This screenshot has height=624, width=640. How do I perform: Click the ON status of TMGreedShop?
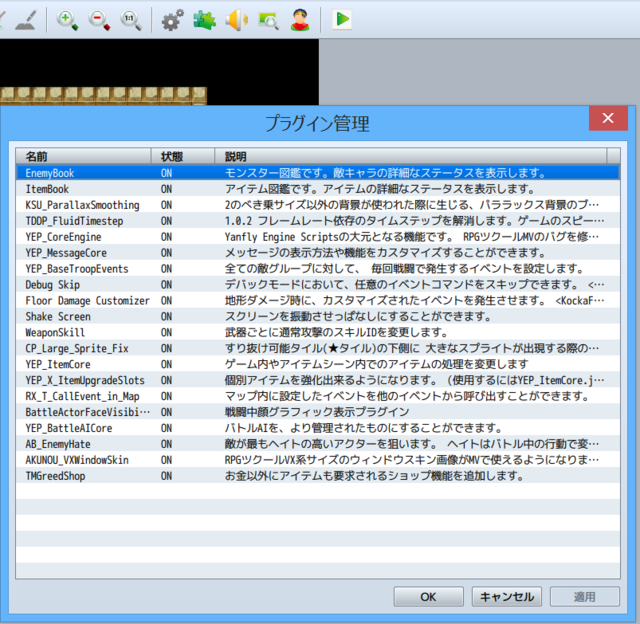click(166, 475)
